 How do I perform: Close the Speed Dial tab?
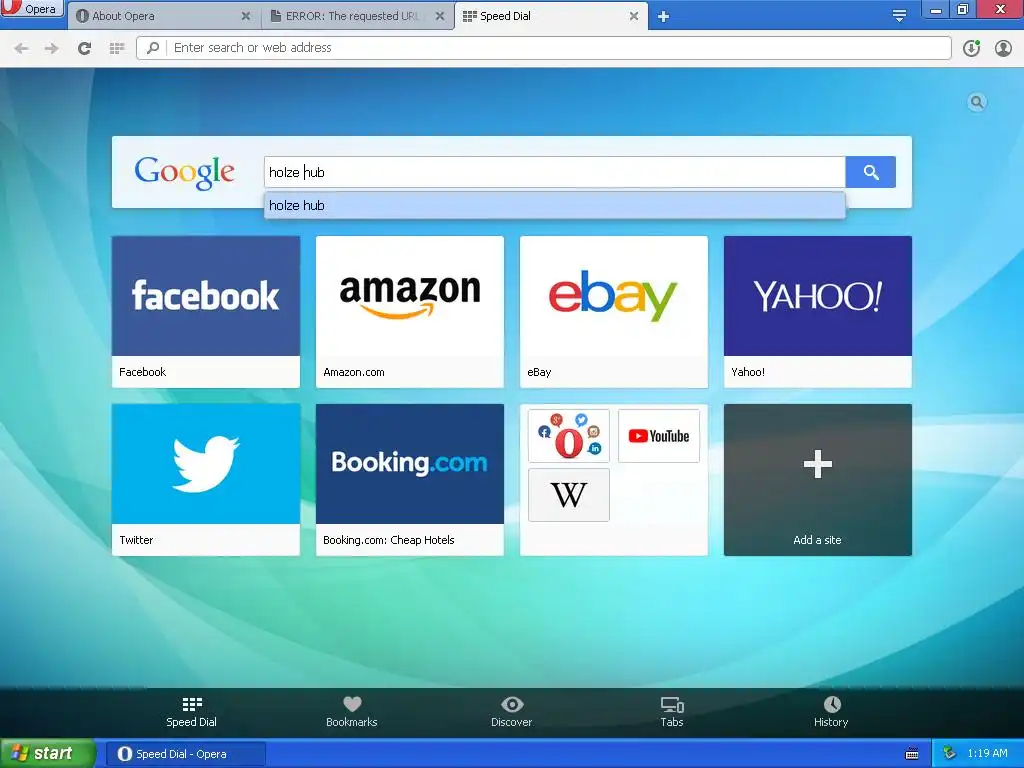(633, 16)
